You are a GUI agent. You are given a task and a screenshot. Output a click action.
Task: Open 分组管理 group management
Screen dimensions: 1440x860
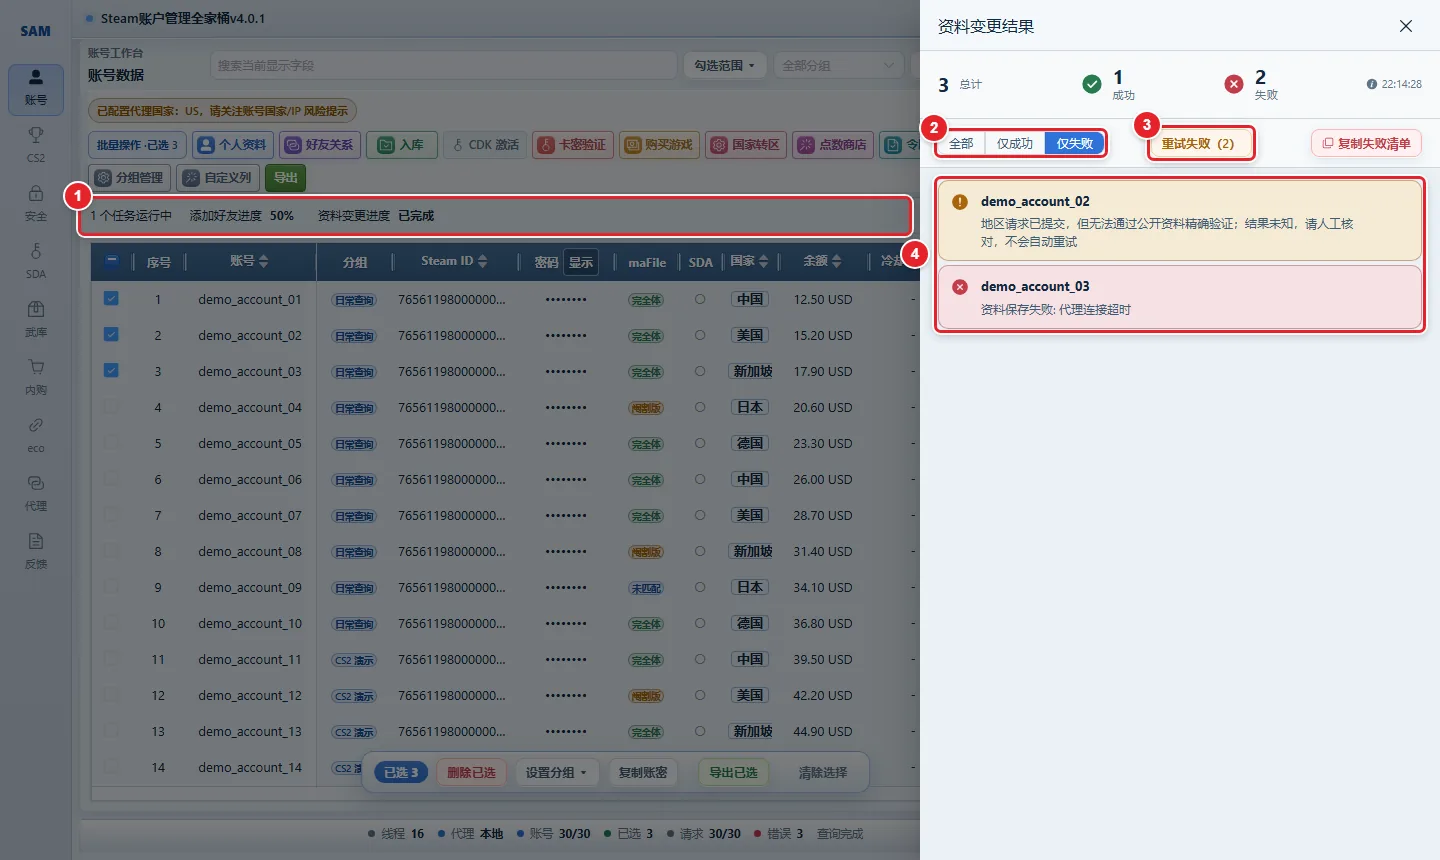pyautogui.click(x=129, y=177)
